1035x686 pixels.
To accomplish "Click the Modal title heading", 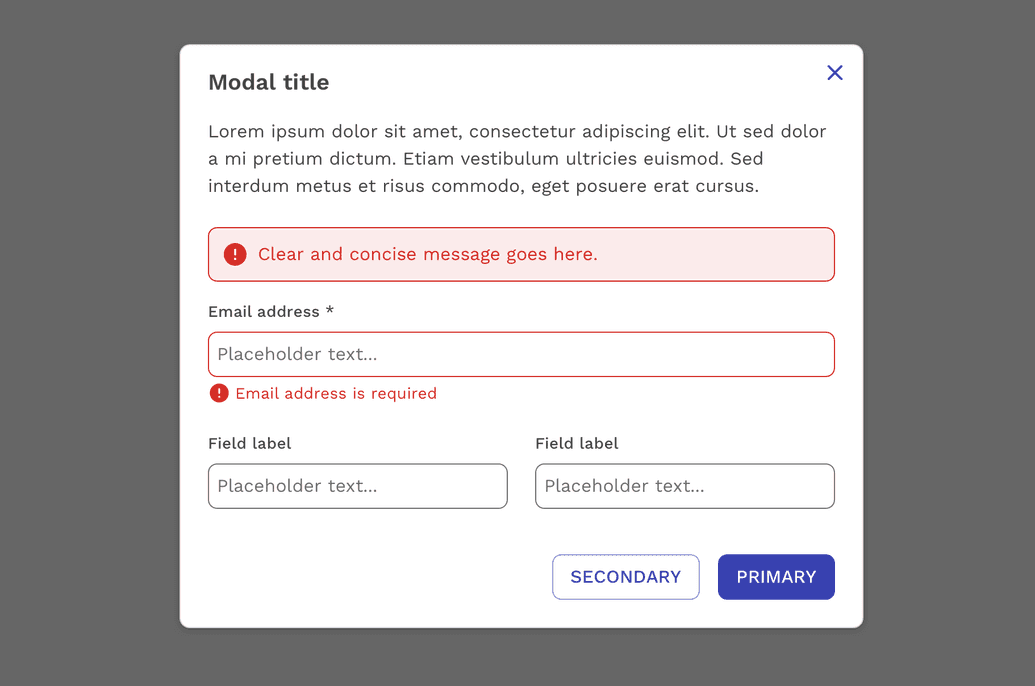I will pyautogui.click(x=268, y=82).
